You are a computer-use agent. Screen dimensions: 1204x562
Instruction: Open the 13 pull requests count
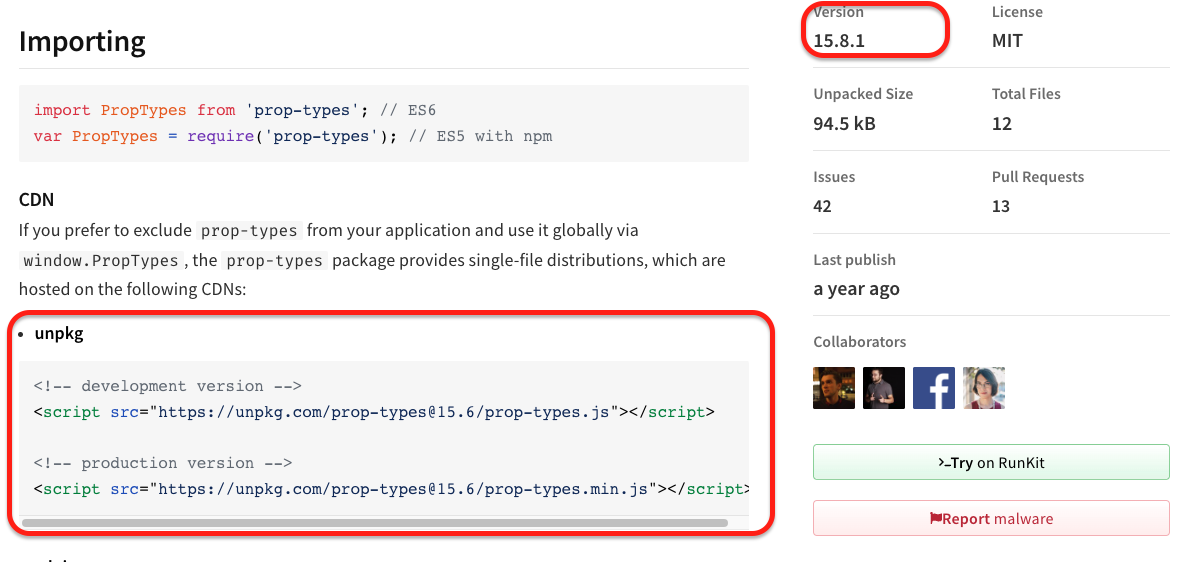1001,206
